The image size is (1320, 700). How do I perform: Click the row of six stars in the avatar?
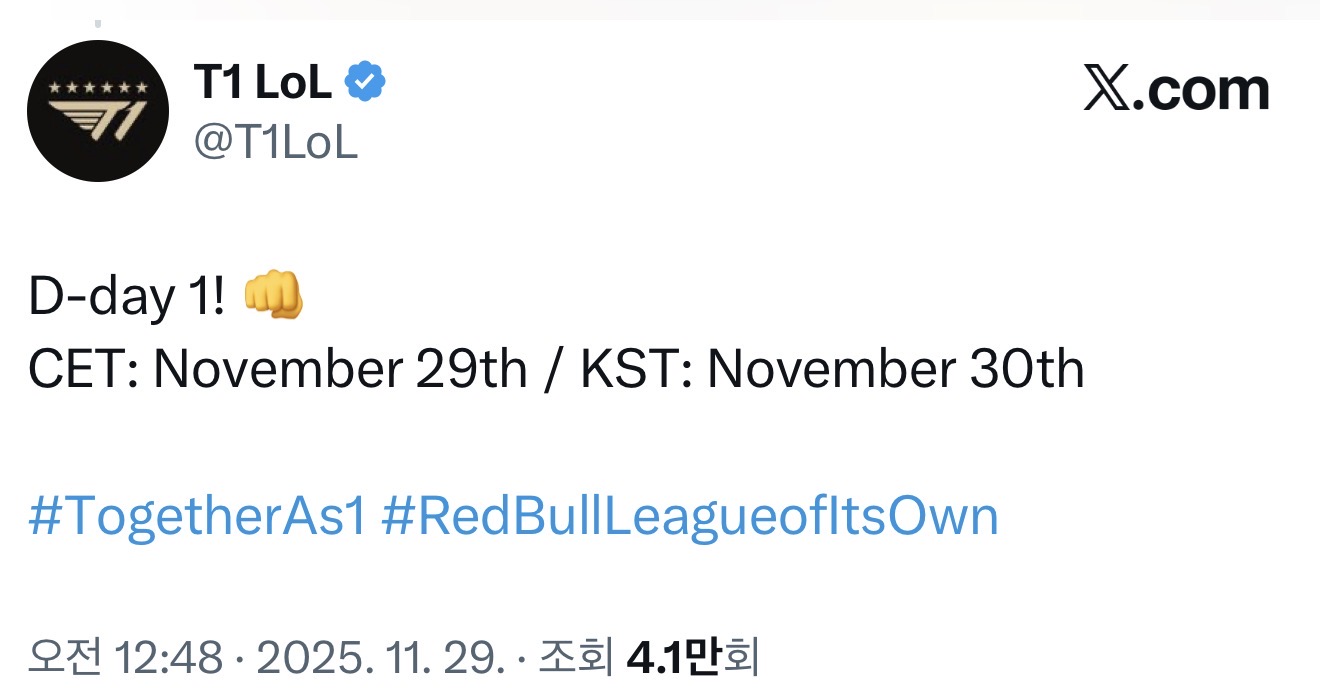98,89
